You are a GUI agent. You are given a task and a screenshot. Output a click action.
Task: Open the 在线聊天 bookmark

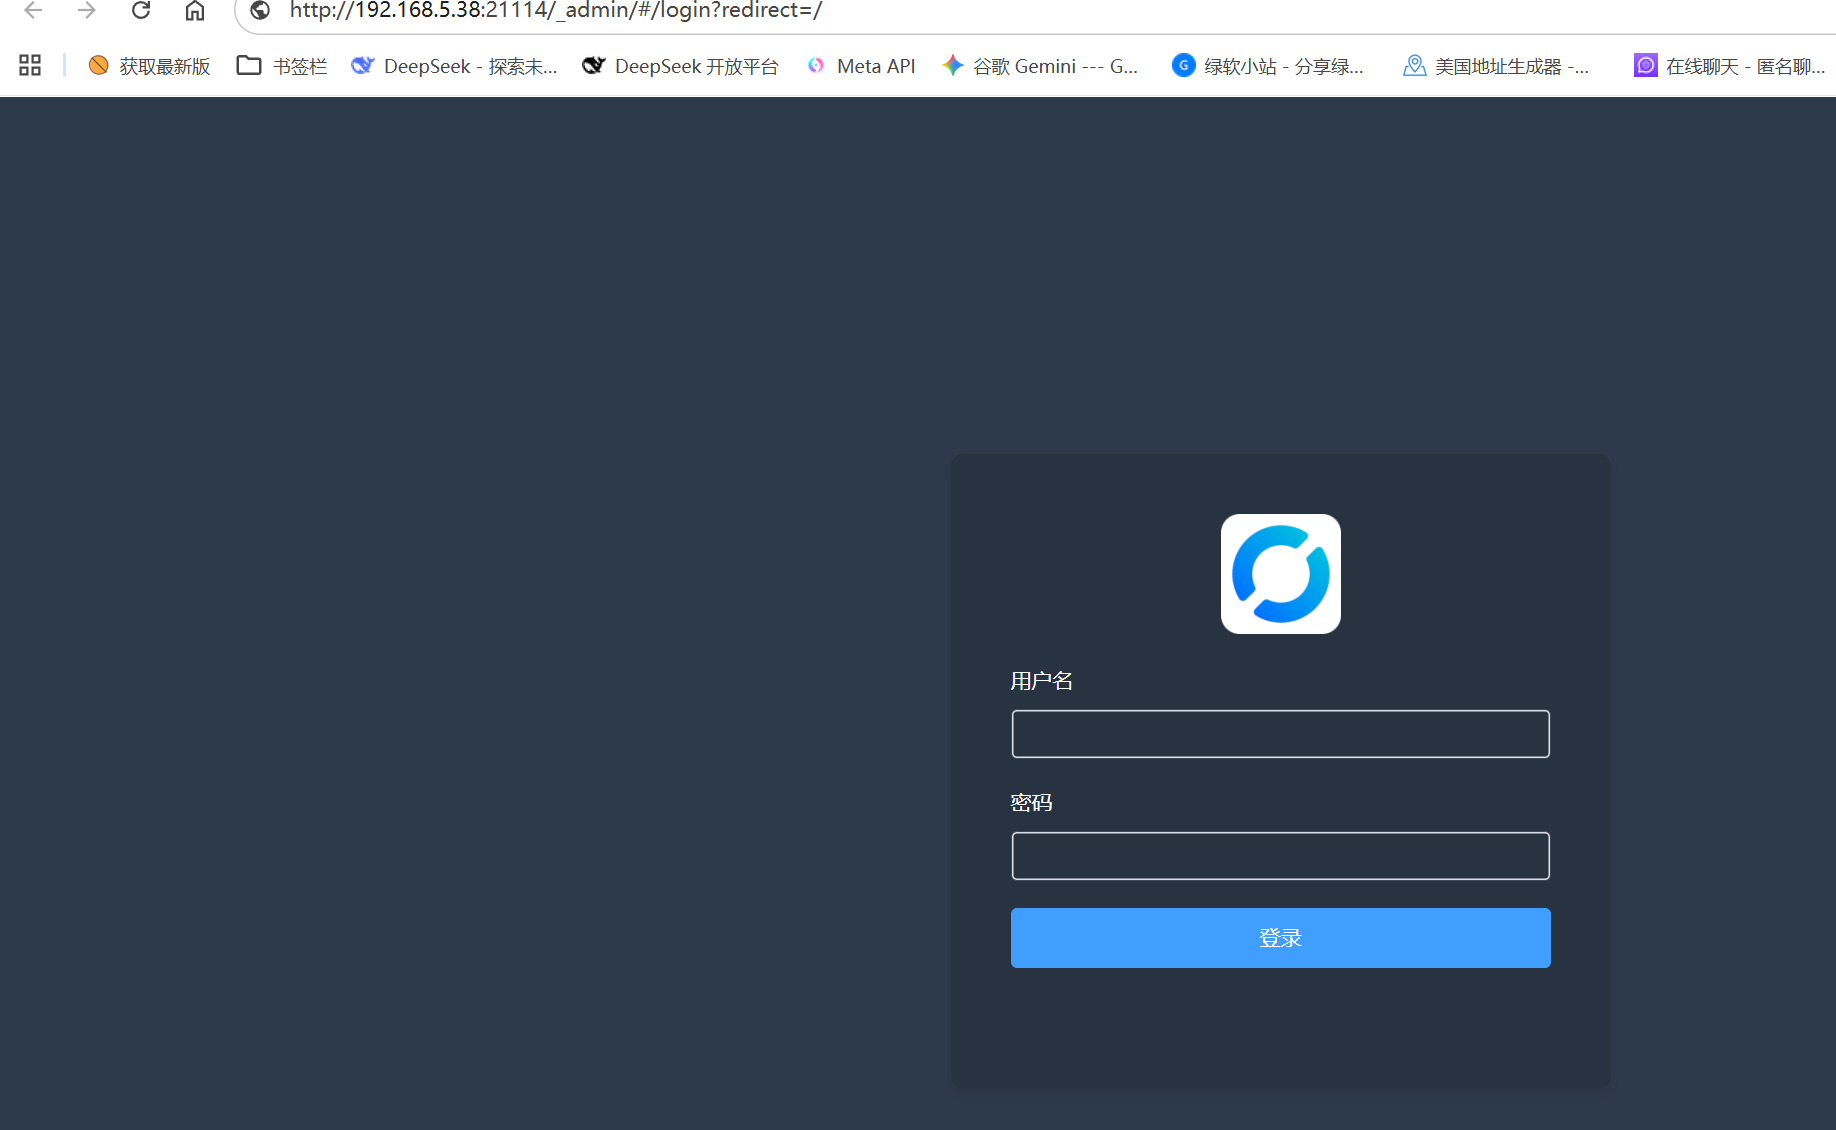coord(1730,66)
